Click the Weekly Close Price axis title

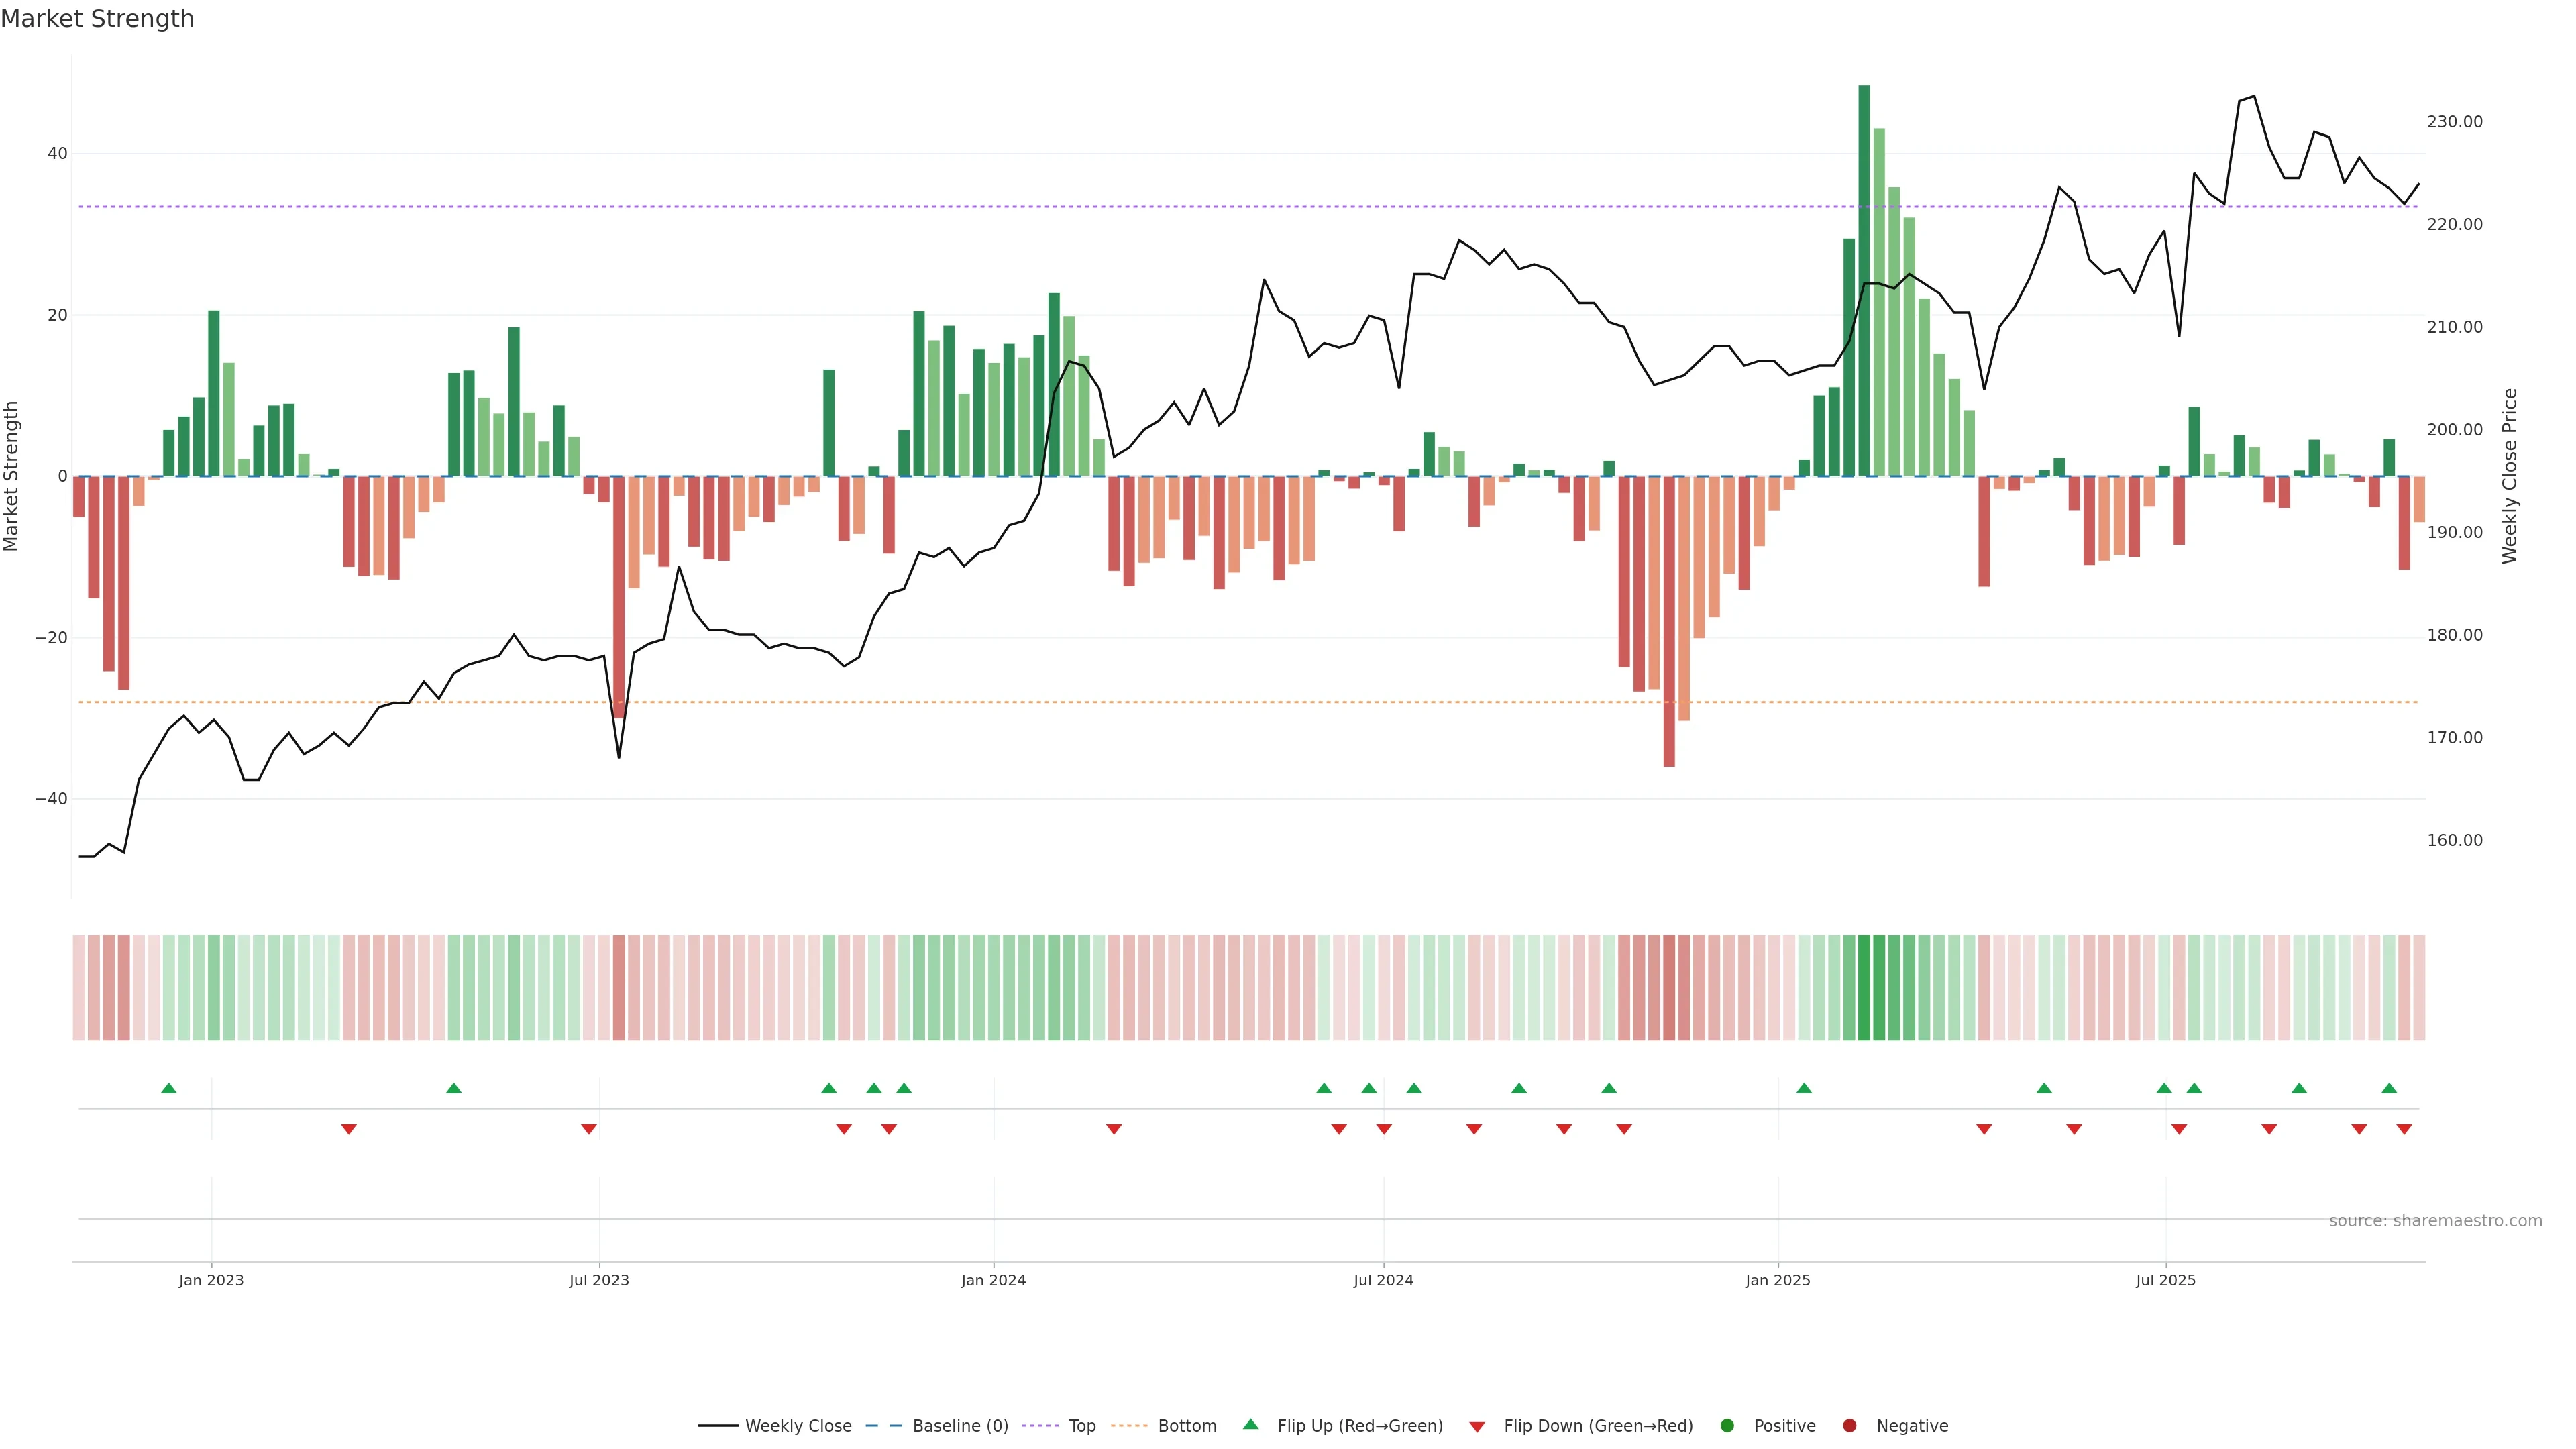(x=2510, y=476)
